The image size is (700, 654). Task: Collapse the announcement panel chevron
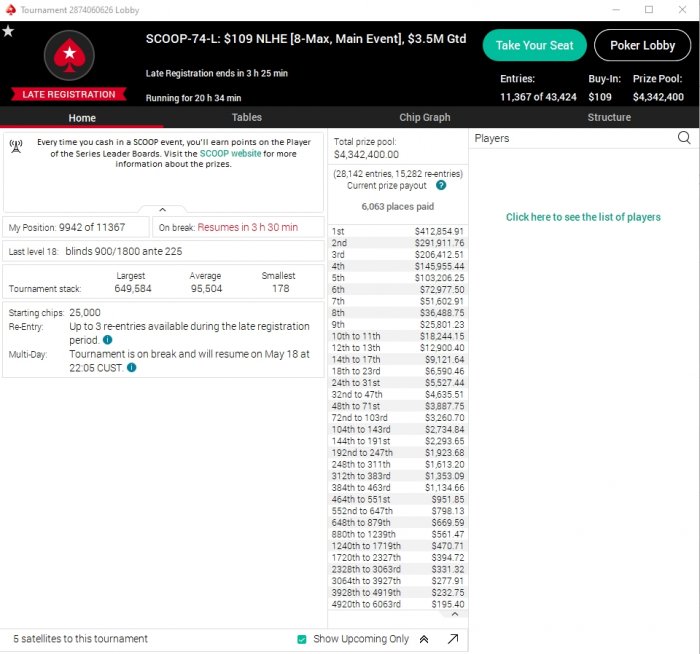coord(162,209)
